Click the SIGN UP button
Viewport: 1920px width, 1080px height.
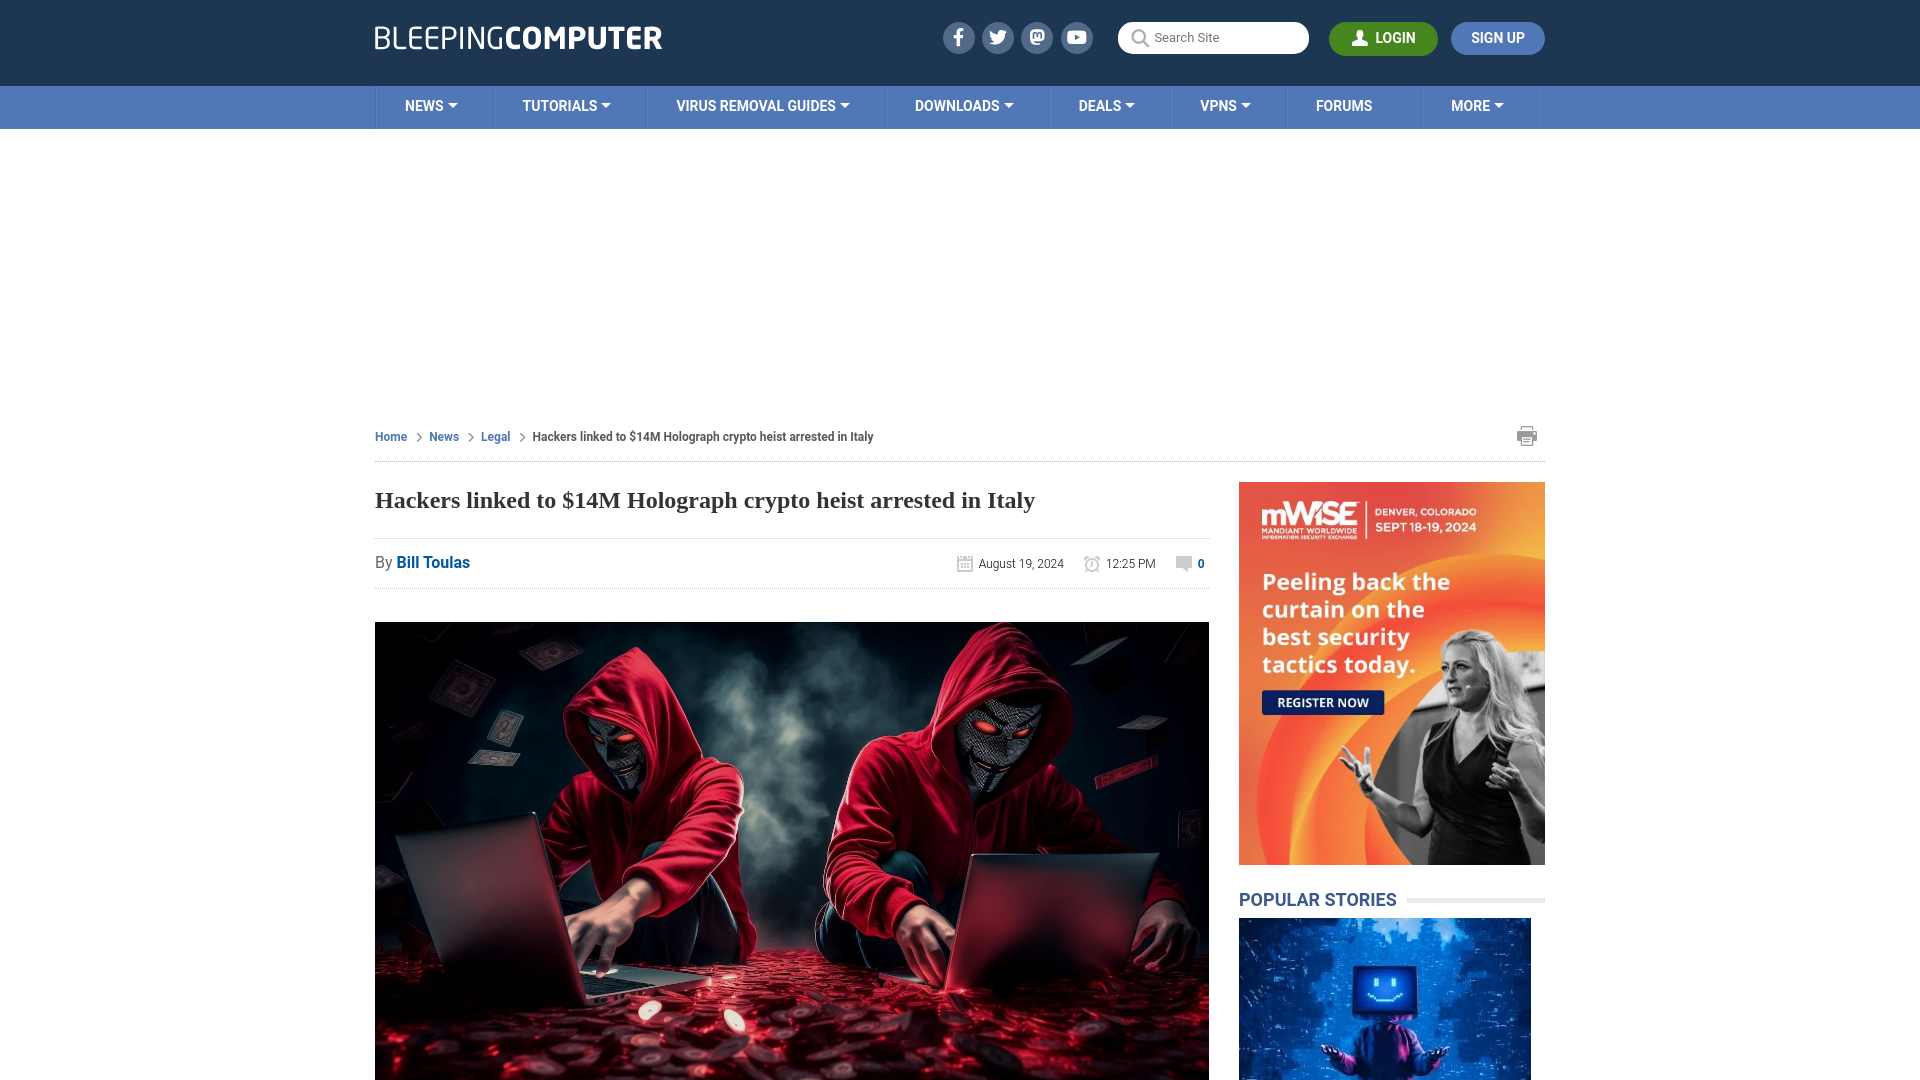point(1498,38)
